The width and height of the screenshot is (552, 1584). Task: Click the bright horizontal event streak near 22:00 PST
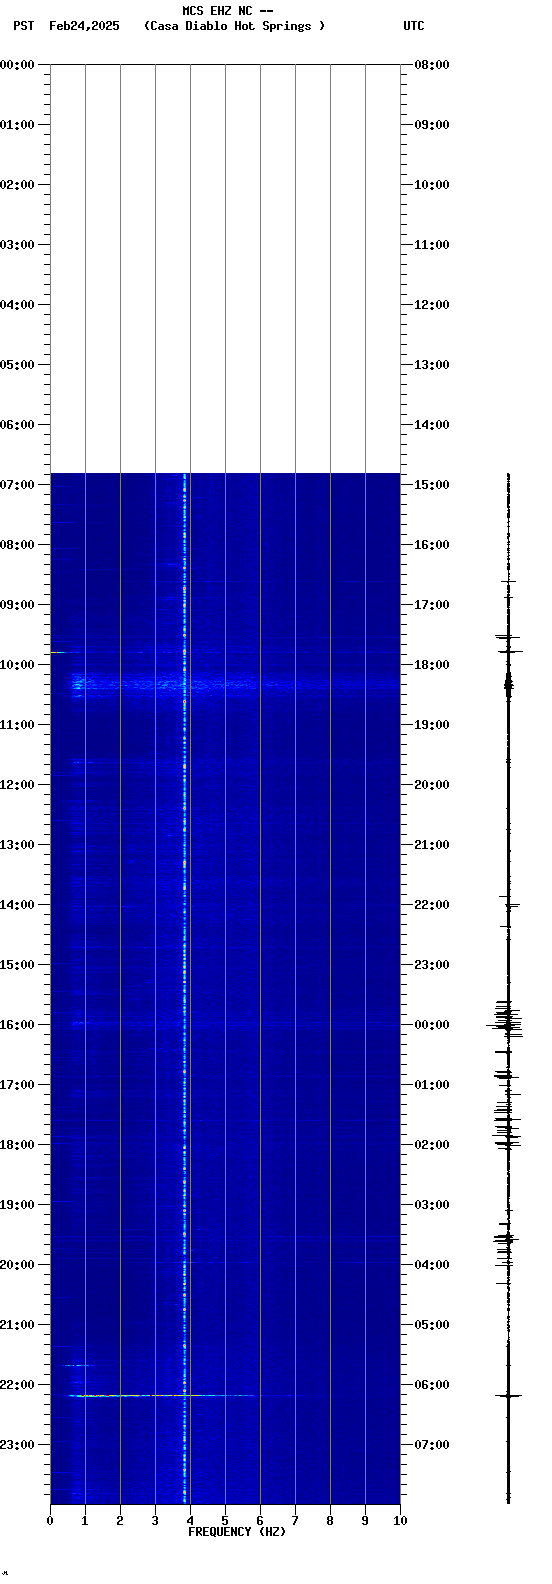(160, 1395)
